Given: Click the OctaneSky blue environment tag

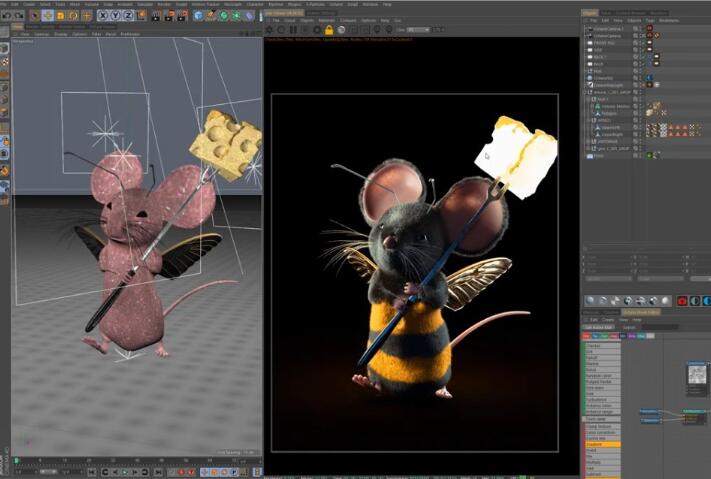Looking at the screenshot, I should [x=649, y=78].
